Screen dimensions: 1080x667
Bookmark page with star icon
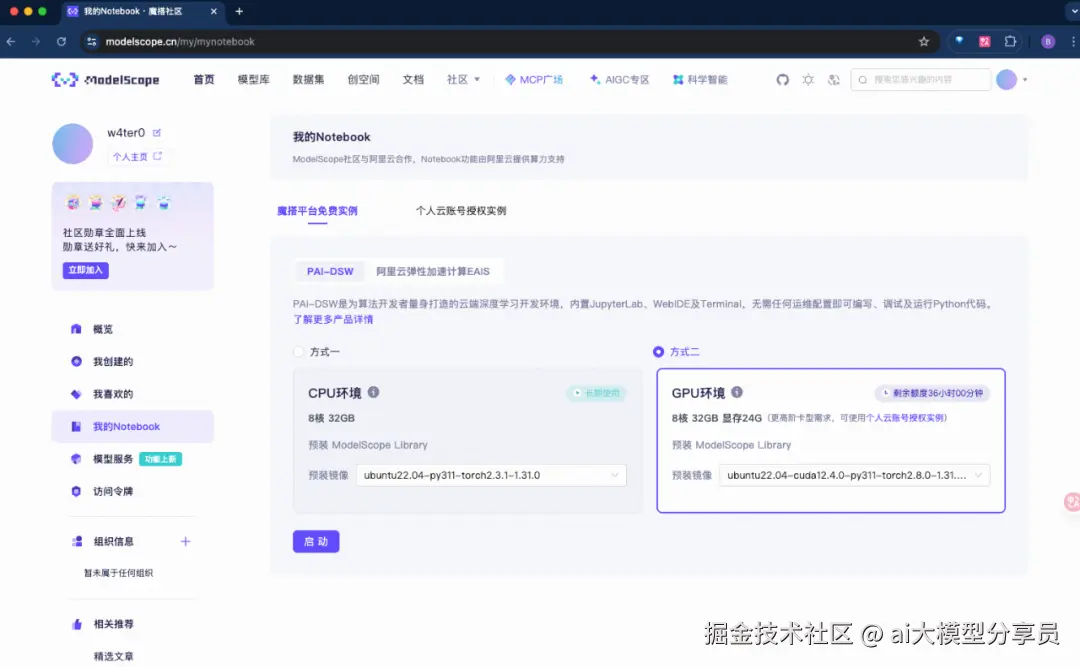coord(924,41)
